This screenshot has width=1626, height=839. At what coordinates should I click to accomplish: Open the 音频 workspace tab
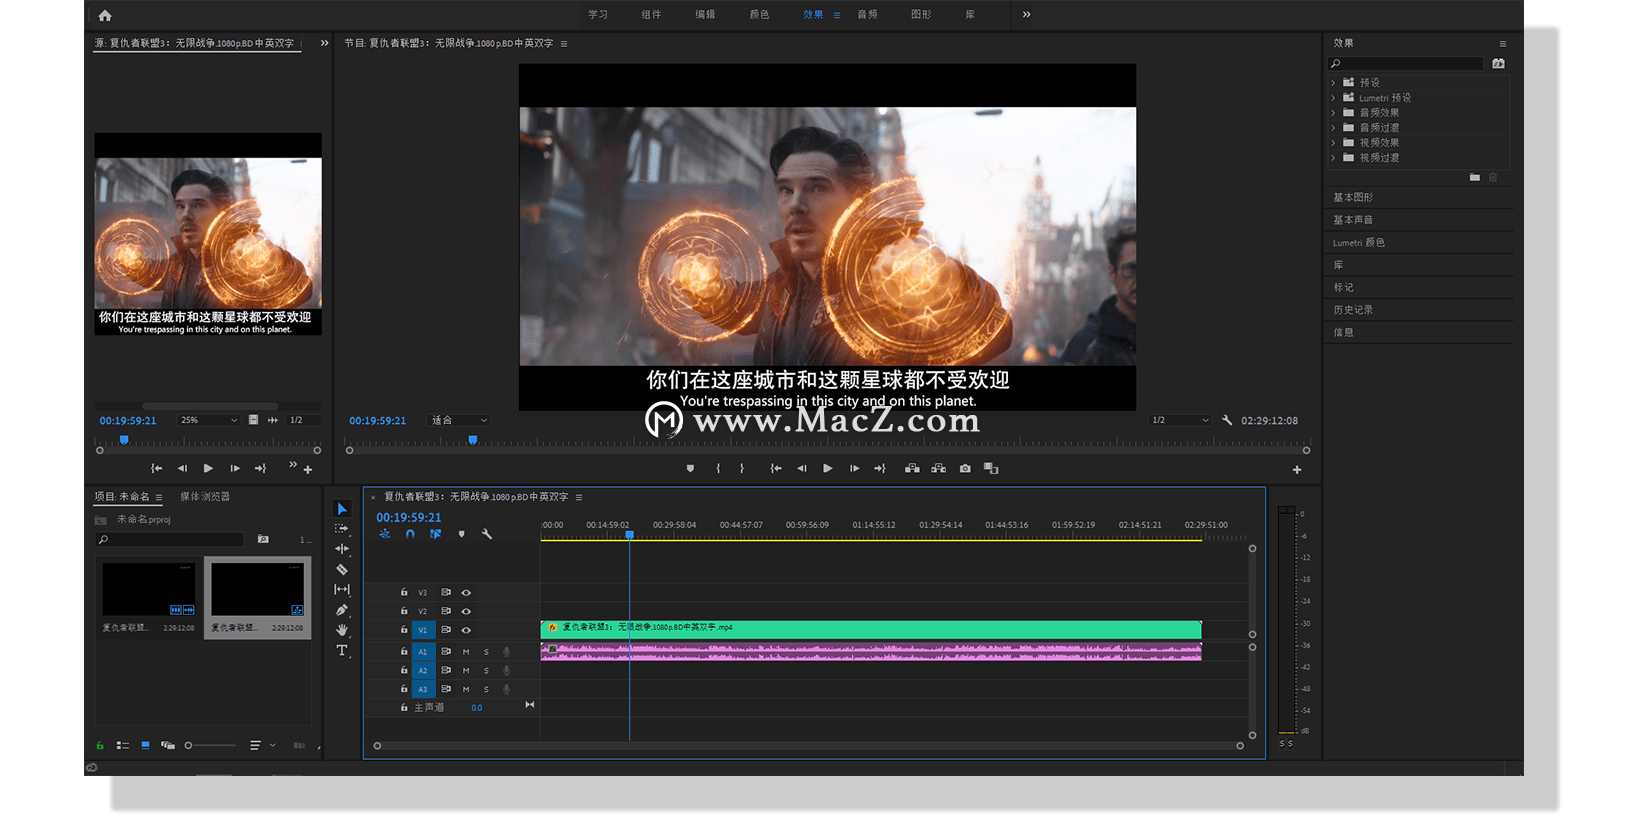(x=867, y=14)
